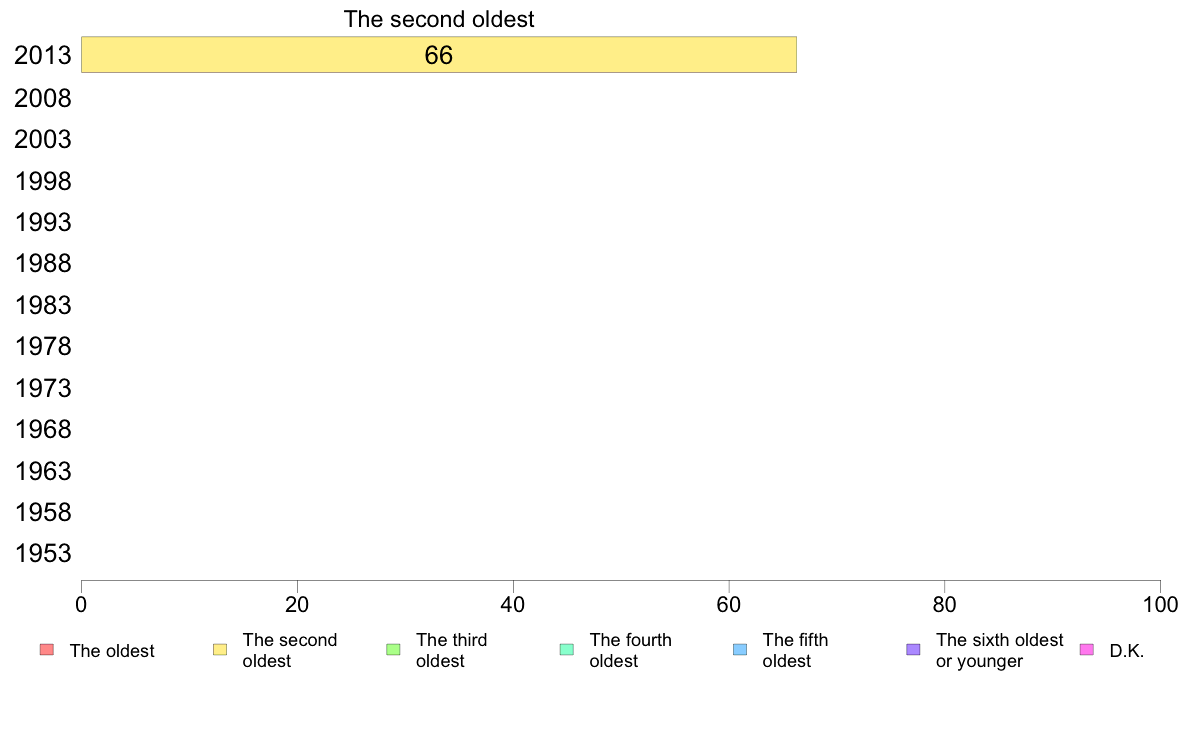Click the 2008 year label
The height and width of the screenshot is (736, 1188).
pos(43,99)
